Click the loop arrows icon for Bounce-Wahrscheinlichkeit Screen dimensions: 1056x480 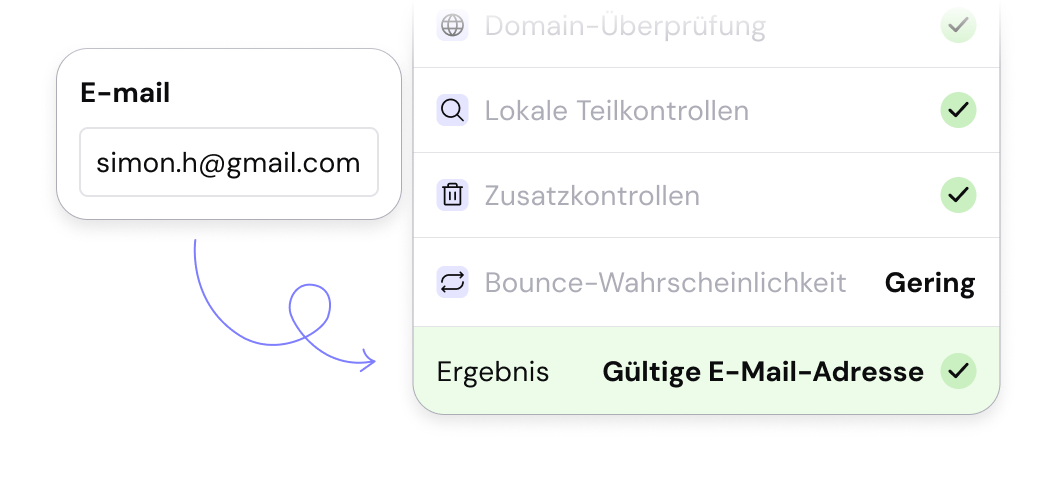click(453, 282)
